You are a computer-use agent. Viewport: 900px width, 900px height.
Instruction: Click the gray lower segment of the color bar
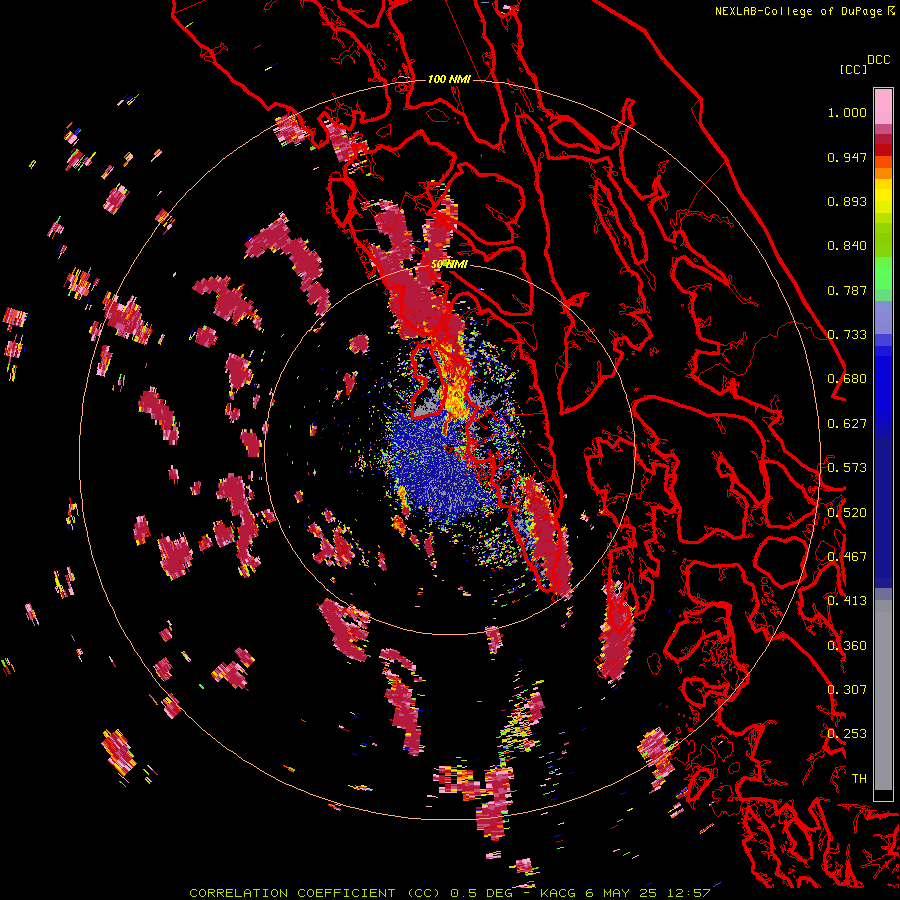883,695
